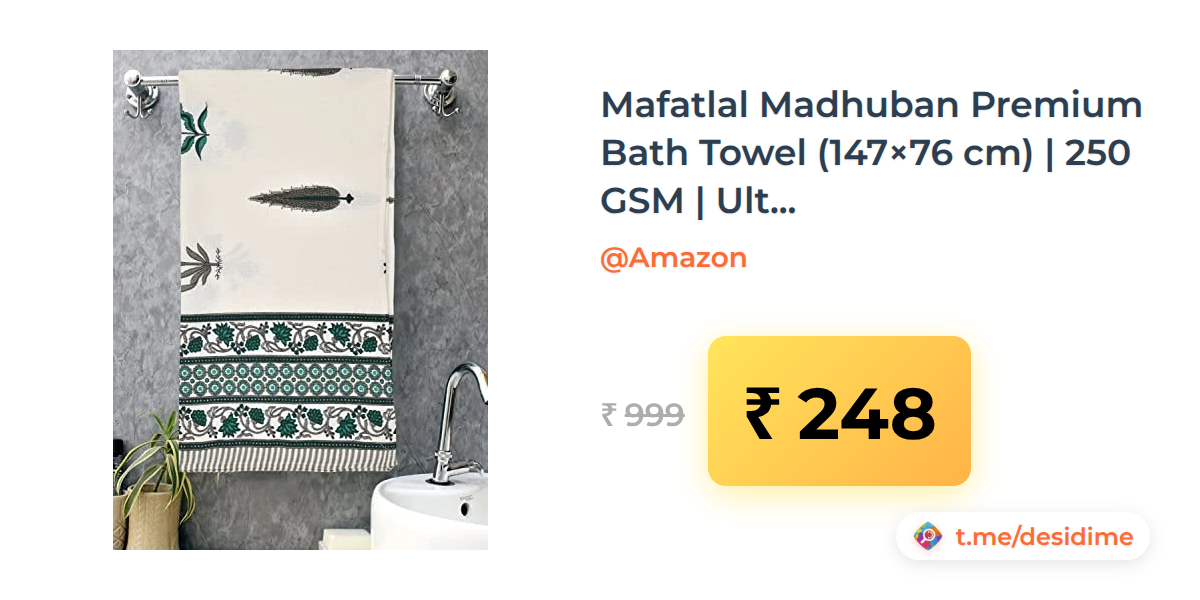Click the striped bottom hem of towel
The width and height of the screenshot is (1200, 600).
click(x=286, y=457)
